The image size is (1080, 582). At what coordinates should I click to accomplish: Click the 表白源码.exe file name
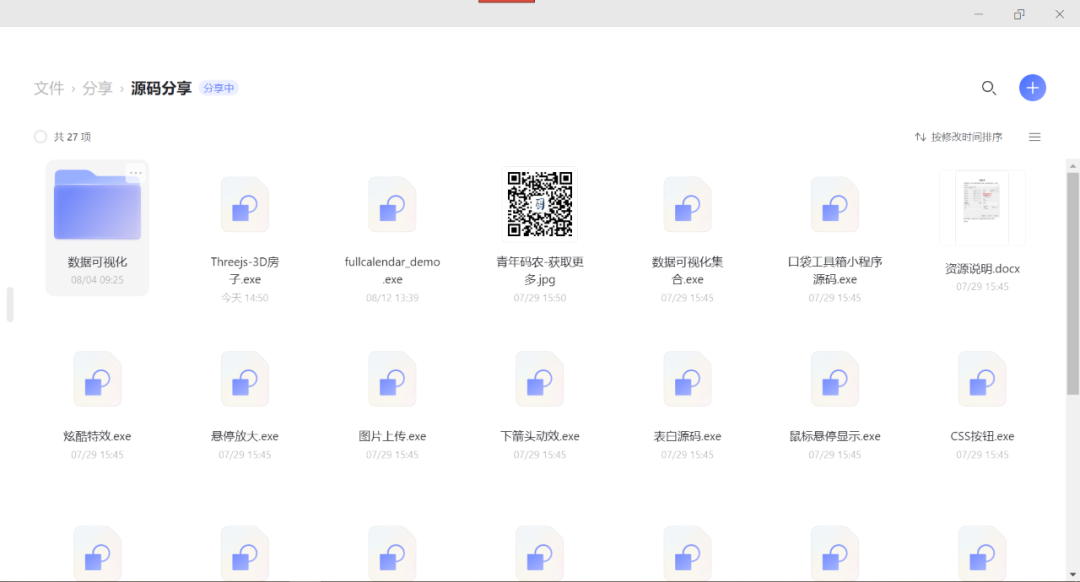tap(687, 436)
